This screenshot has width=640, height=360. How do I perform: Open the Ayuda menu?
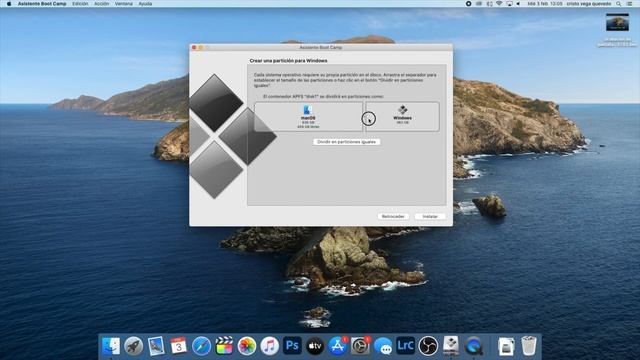(x=145, y=4)
